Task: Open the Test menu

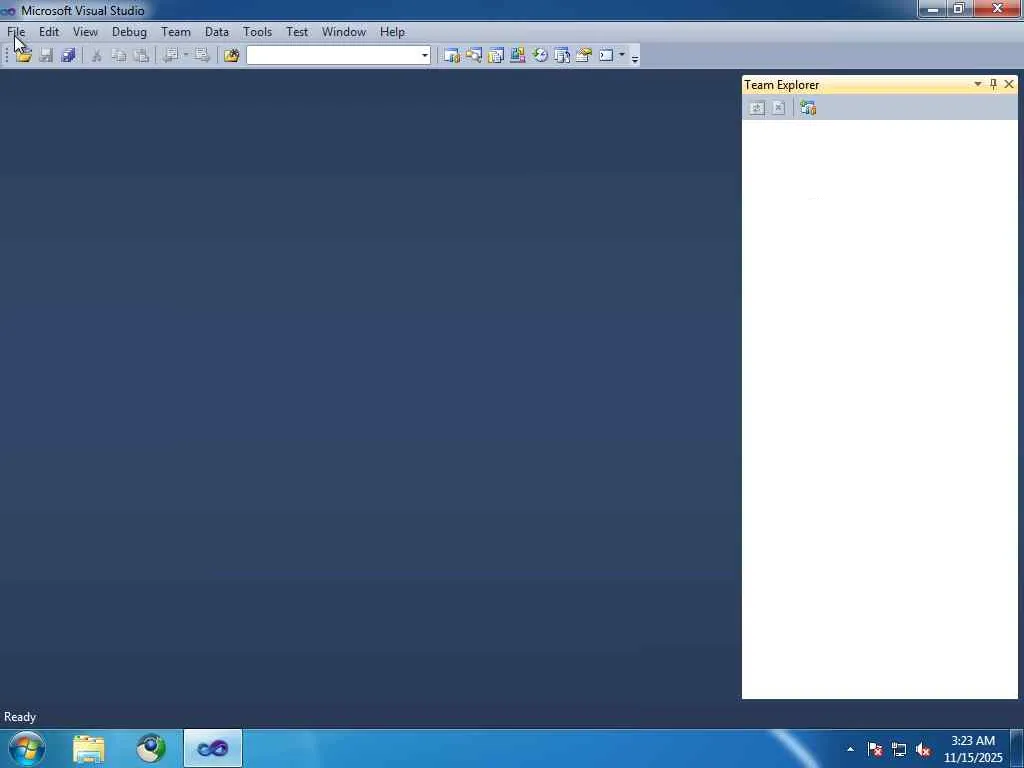Action: click(x=297, y=32)
